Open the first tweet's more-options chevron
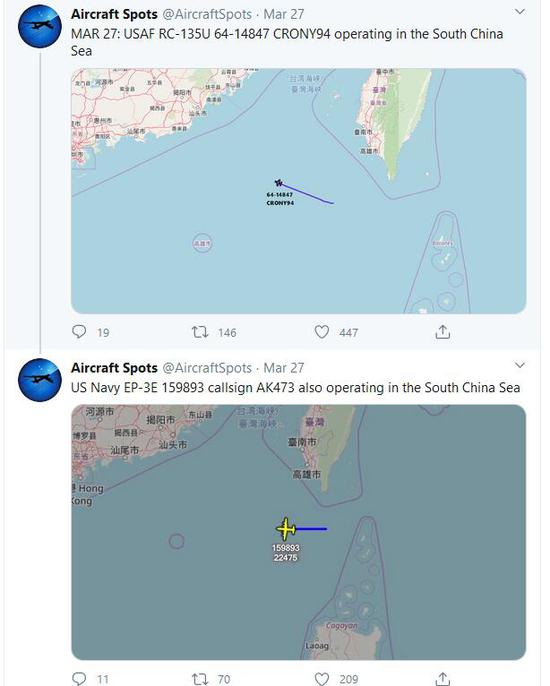This screenshot has height=686, width=550. point(520,12)
